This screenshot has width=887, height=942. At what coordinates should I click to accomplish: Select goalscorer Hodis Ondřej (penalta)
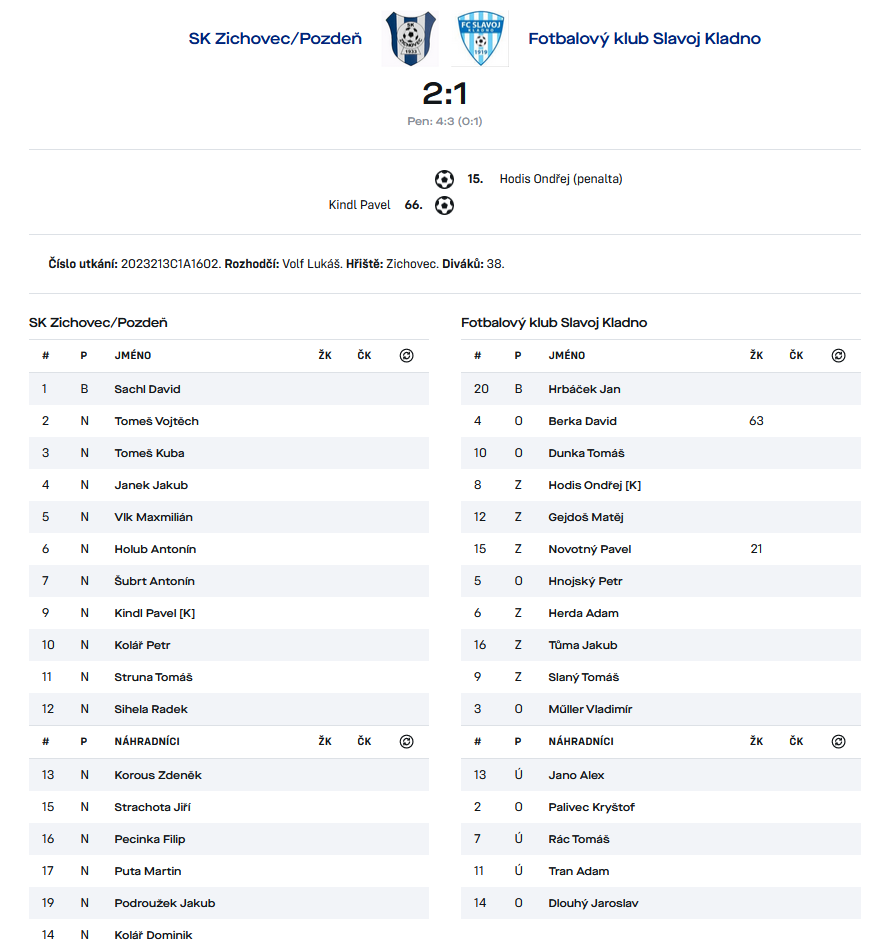click(560, 180)
